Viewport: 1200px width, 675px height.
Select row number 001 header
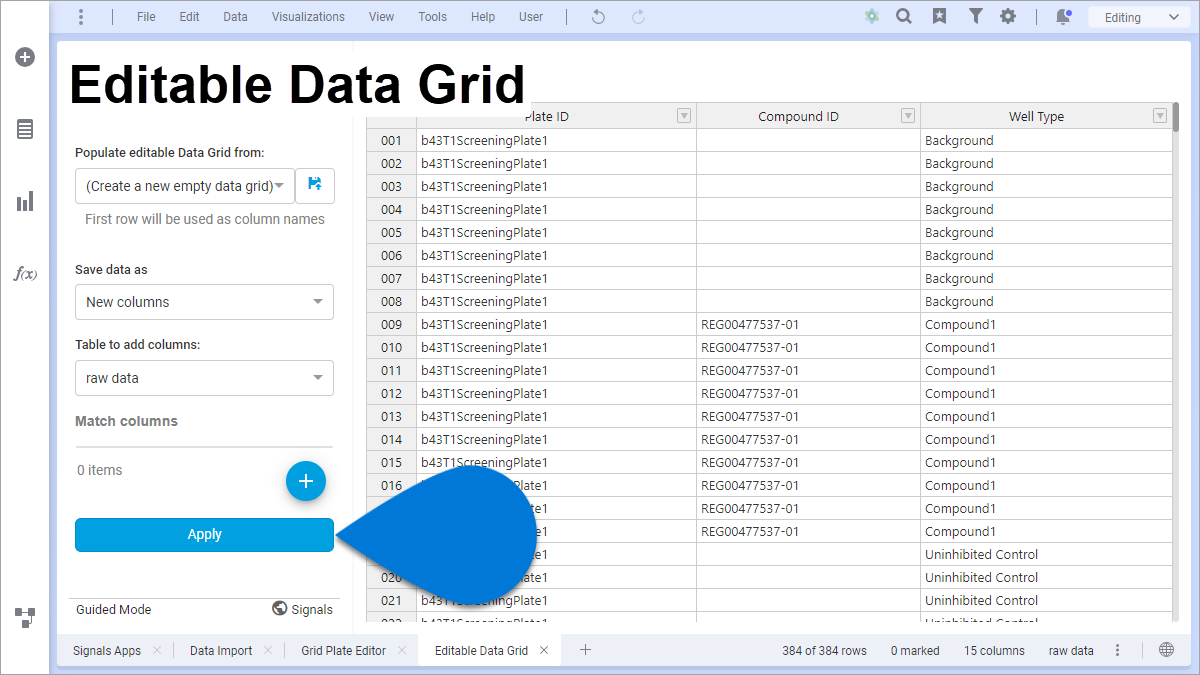(x=391, y=140)
